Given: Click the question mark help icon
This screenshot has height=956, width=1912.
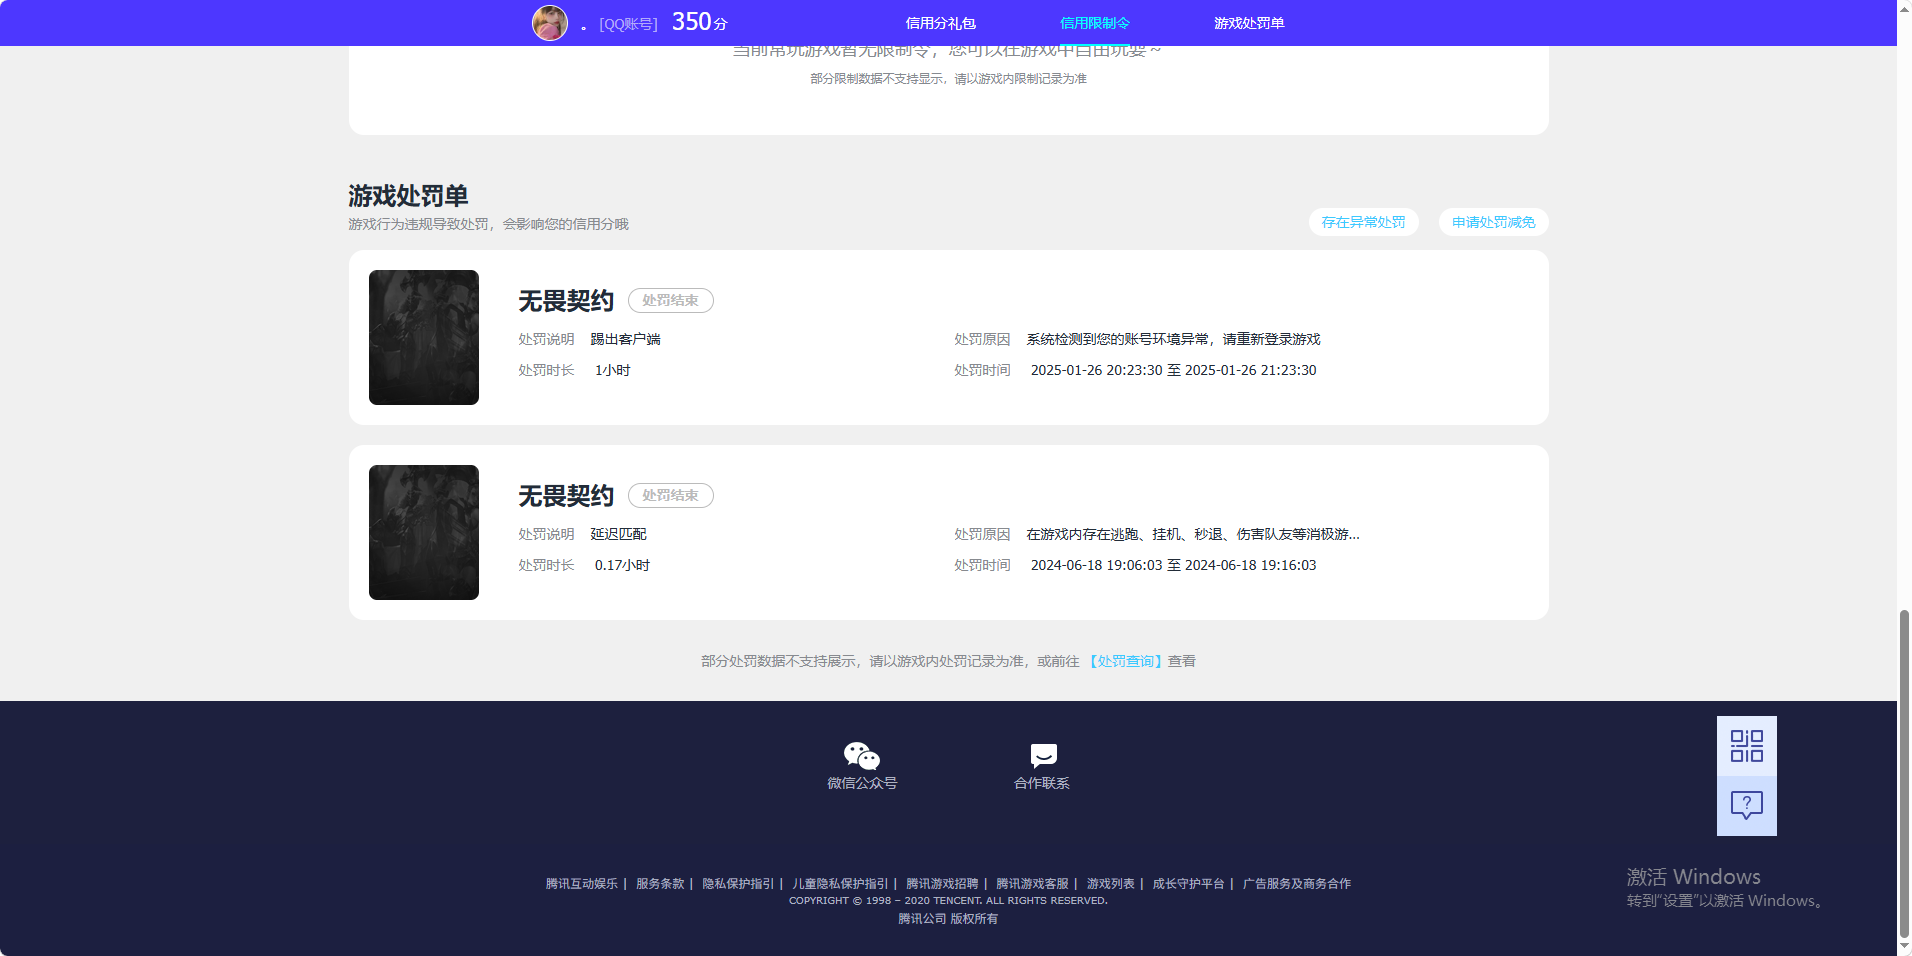Looking at the screenshot, I should 1745,805.
